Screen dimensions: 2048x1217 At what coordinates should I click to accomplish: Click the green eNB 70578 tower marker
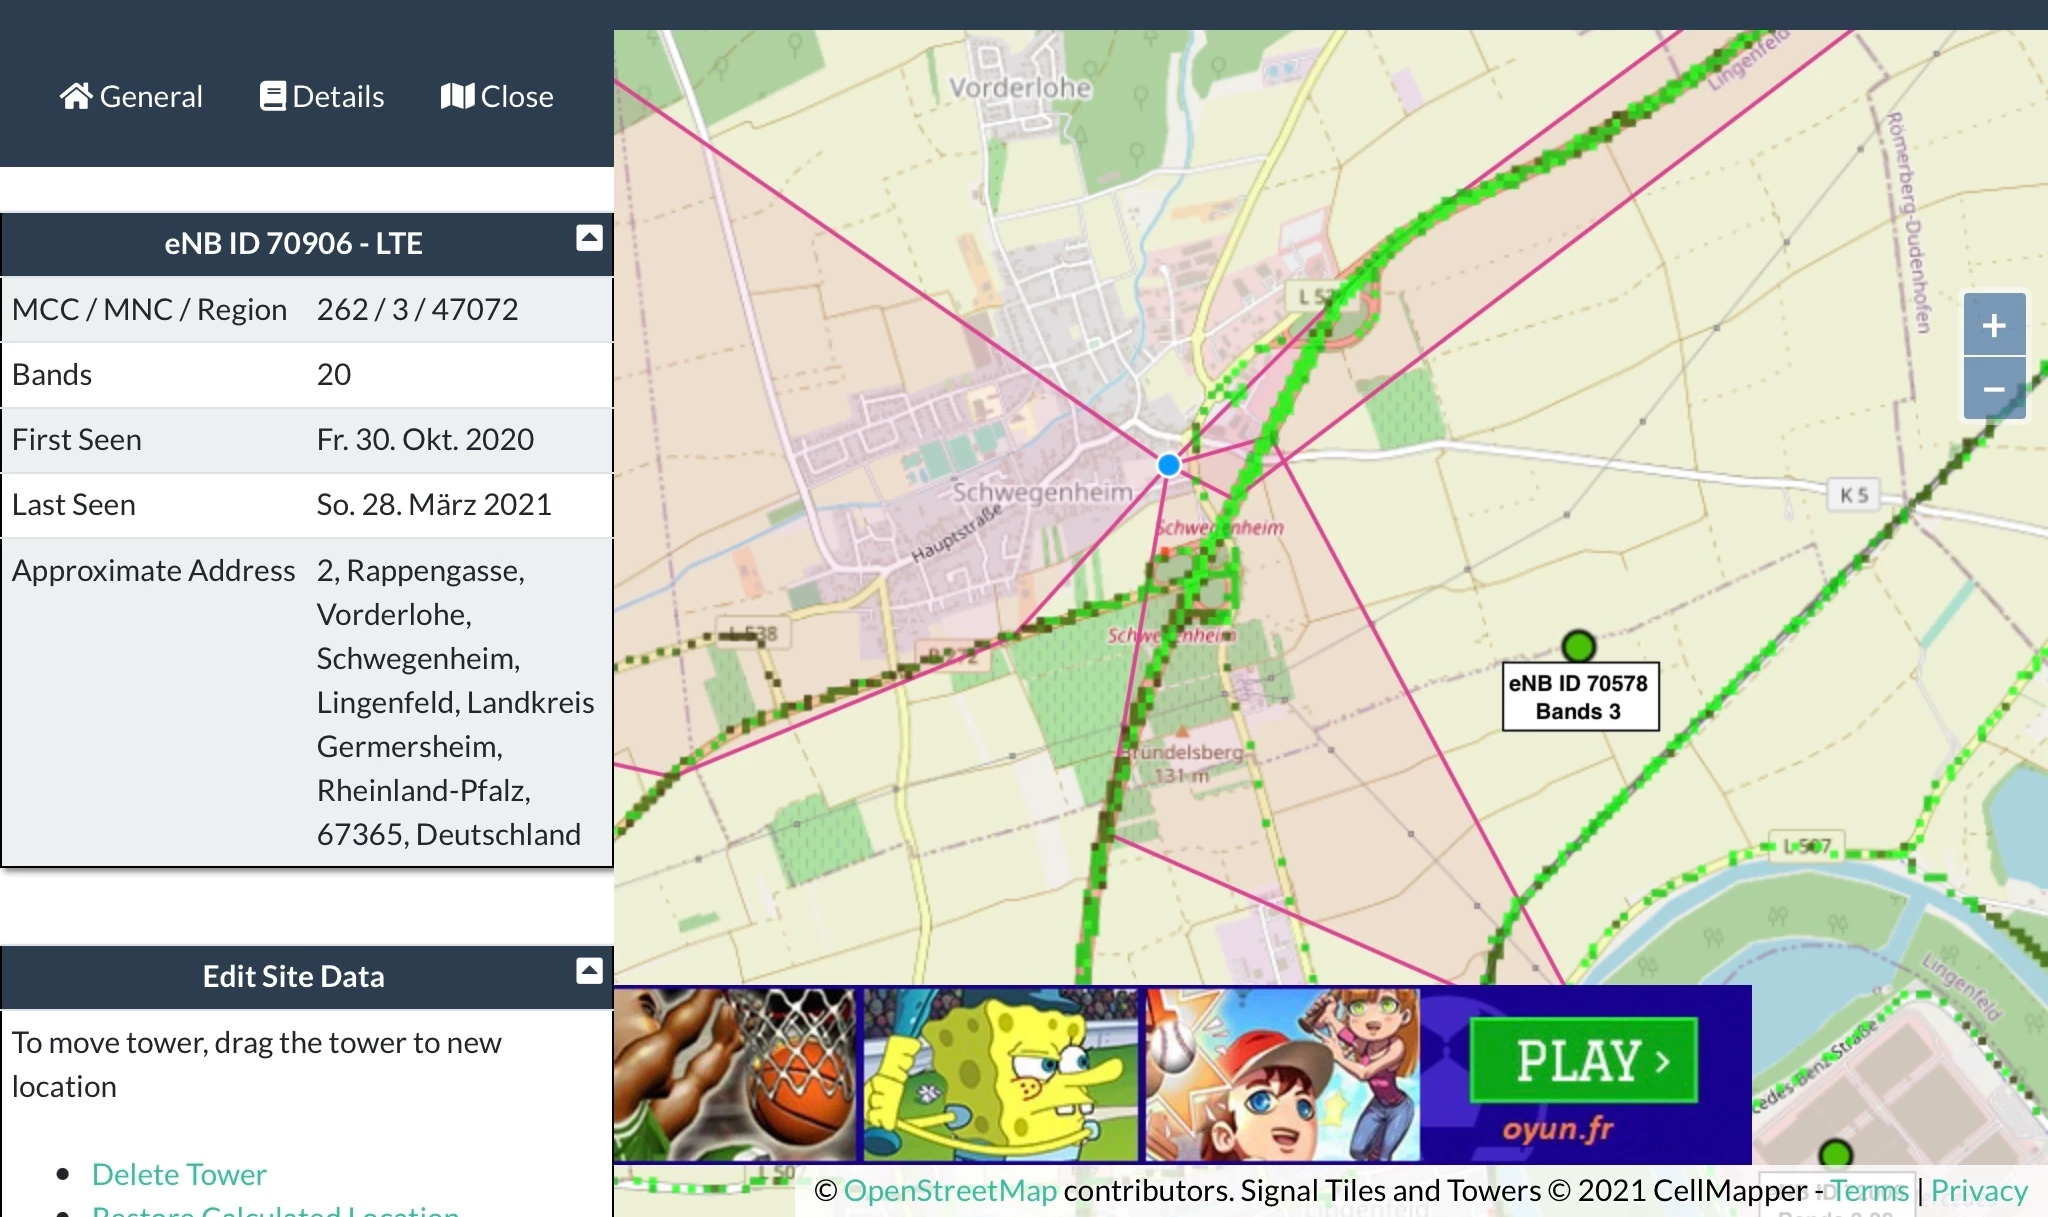click(x=1578, y=646)
